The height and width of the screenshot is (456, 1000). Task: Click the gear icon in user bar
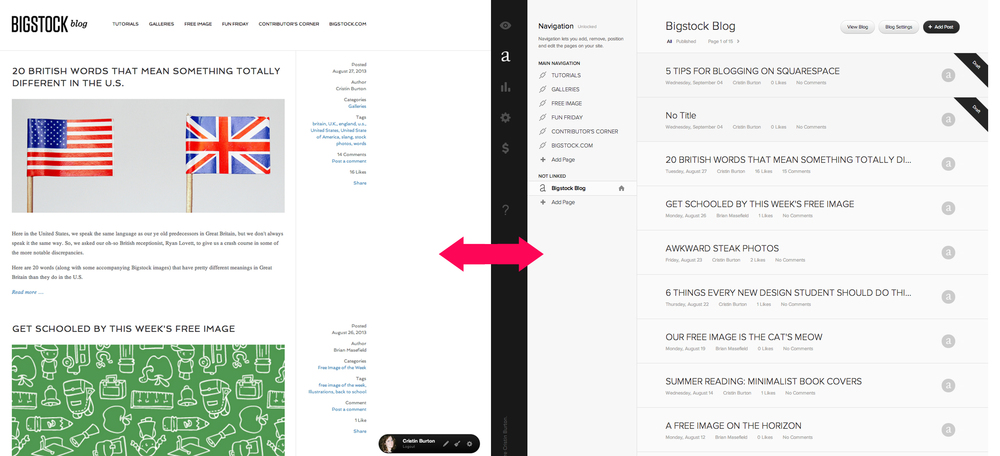click(x=470, y=444)
